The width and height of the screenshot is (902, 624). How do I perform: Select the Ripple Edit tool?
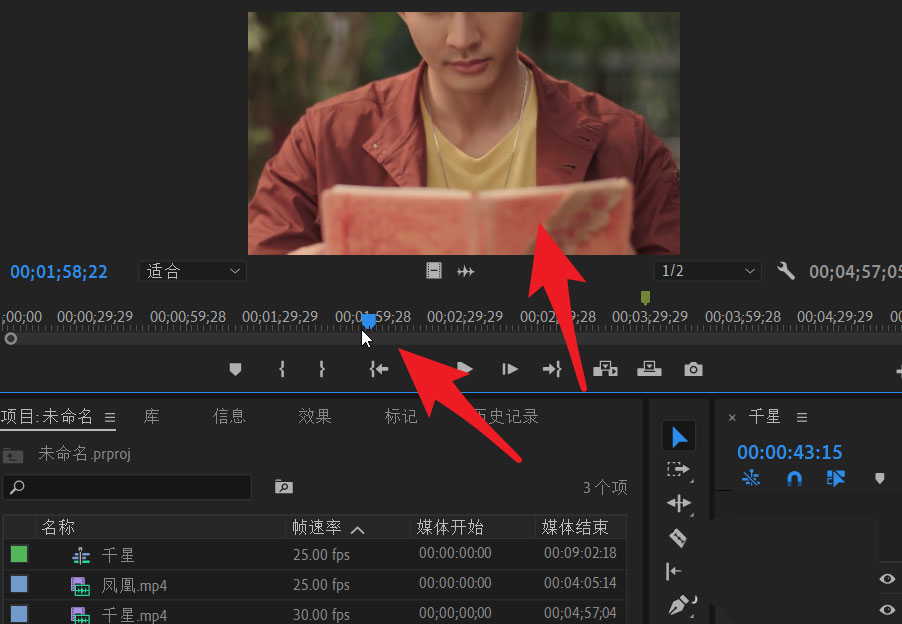tap(679, 504)
